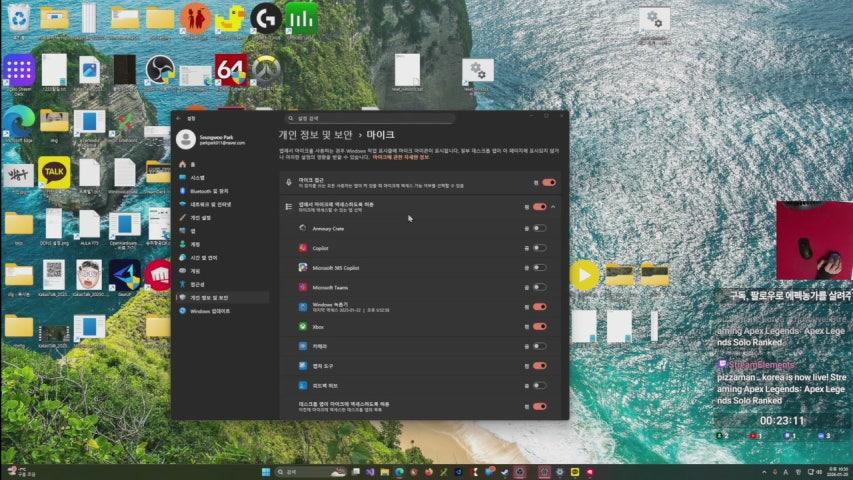This screenshot has height=480, width=853.
Task: Click the 마이크에 관한 자세한 정보 link
Action: click(400, 157)
